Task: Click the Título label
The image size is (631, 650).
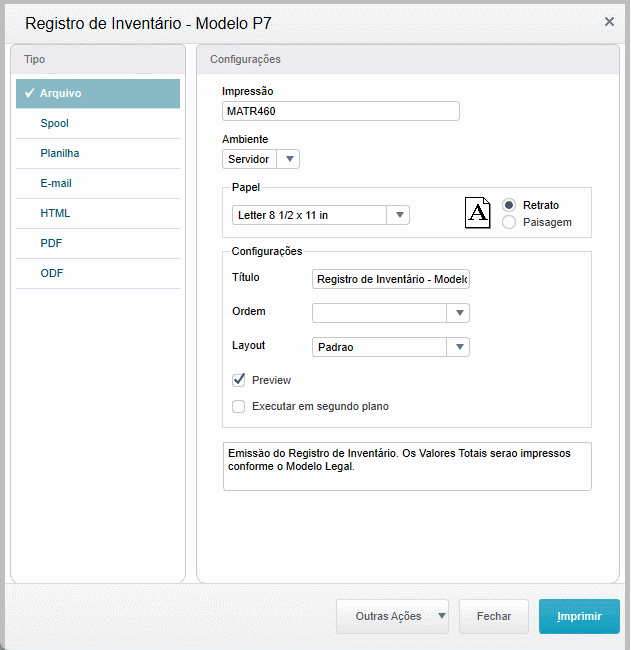Action: 246,277
